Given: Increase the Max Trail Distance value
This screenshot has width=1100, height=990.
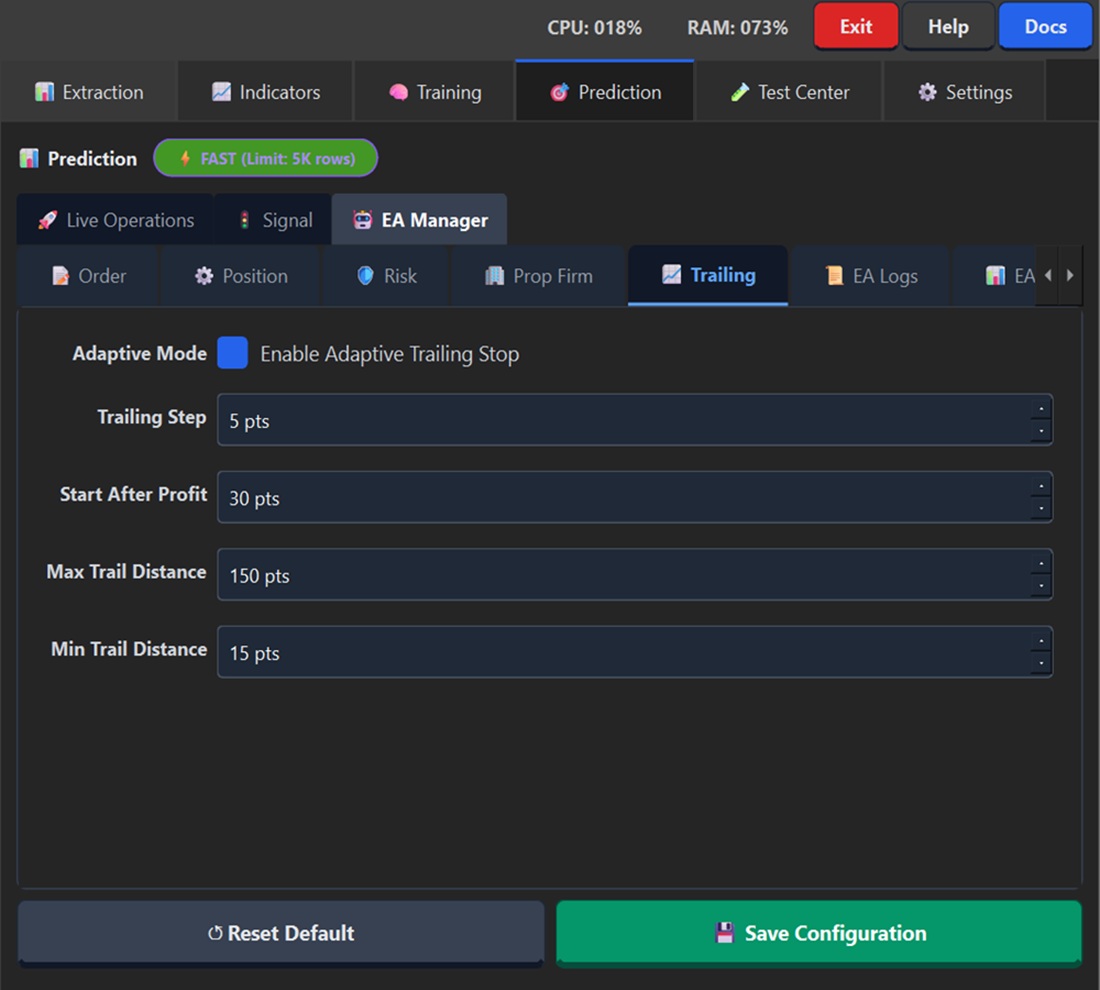Looking at the screenshot, I should click(1041, 564).
